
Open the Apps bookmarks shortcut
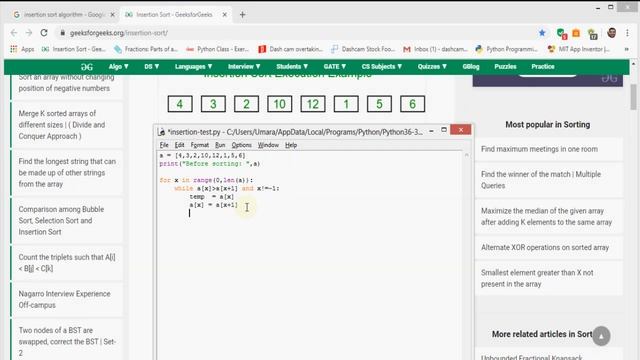point(22,49)
